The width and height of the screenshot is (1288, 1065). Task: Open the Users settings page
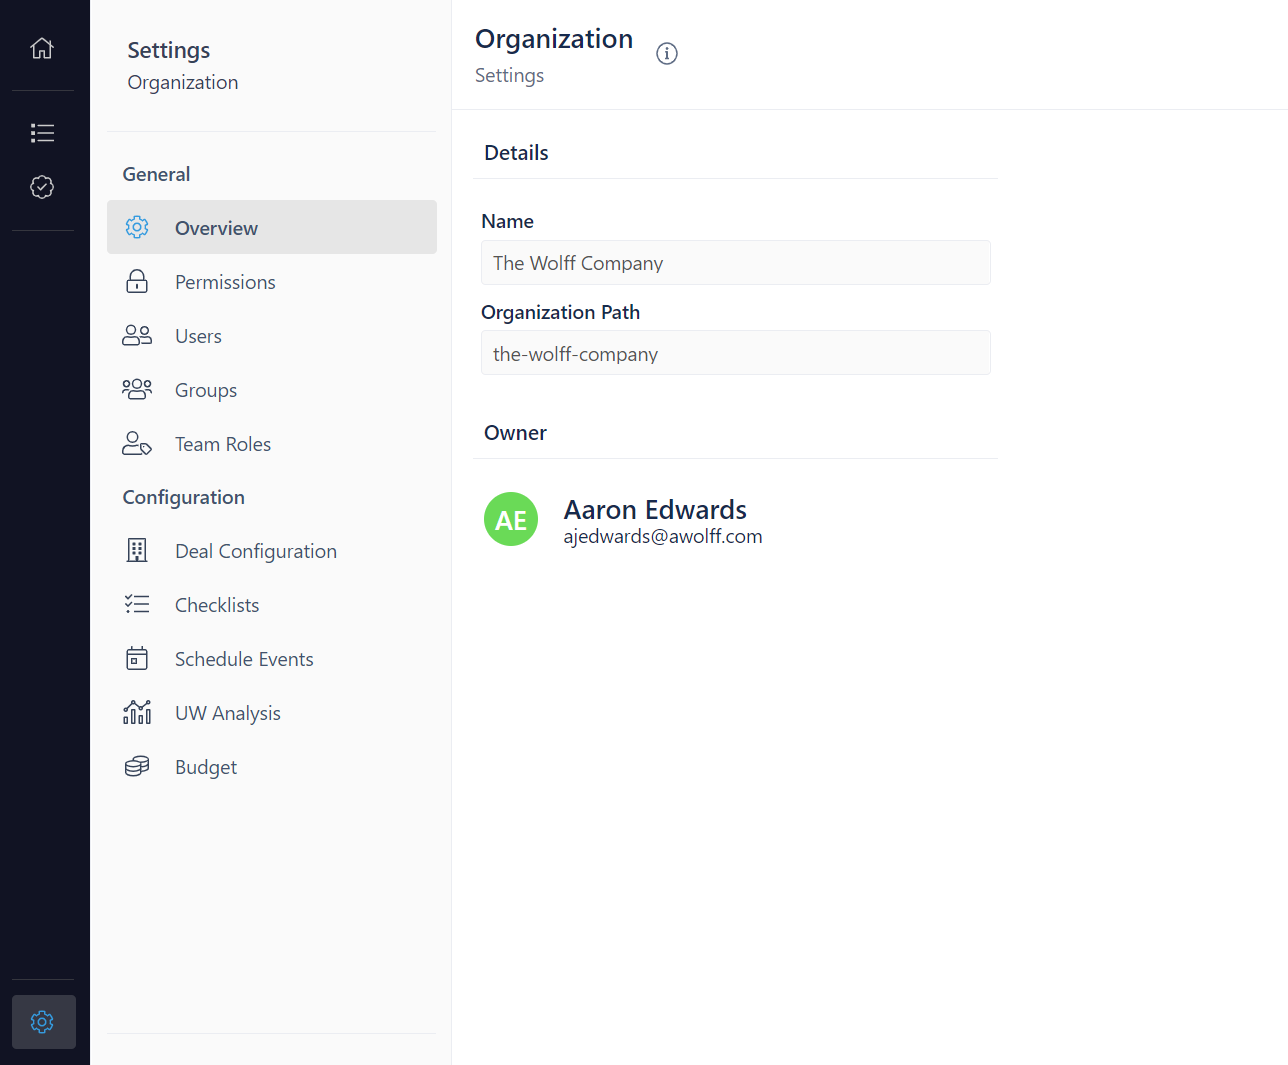coord(197,335)
